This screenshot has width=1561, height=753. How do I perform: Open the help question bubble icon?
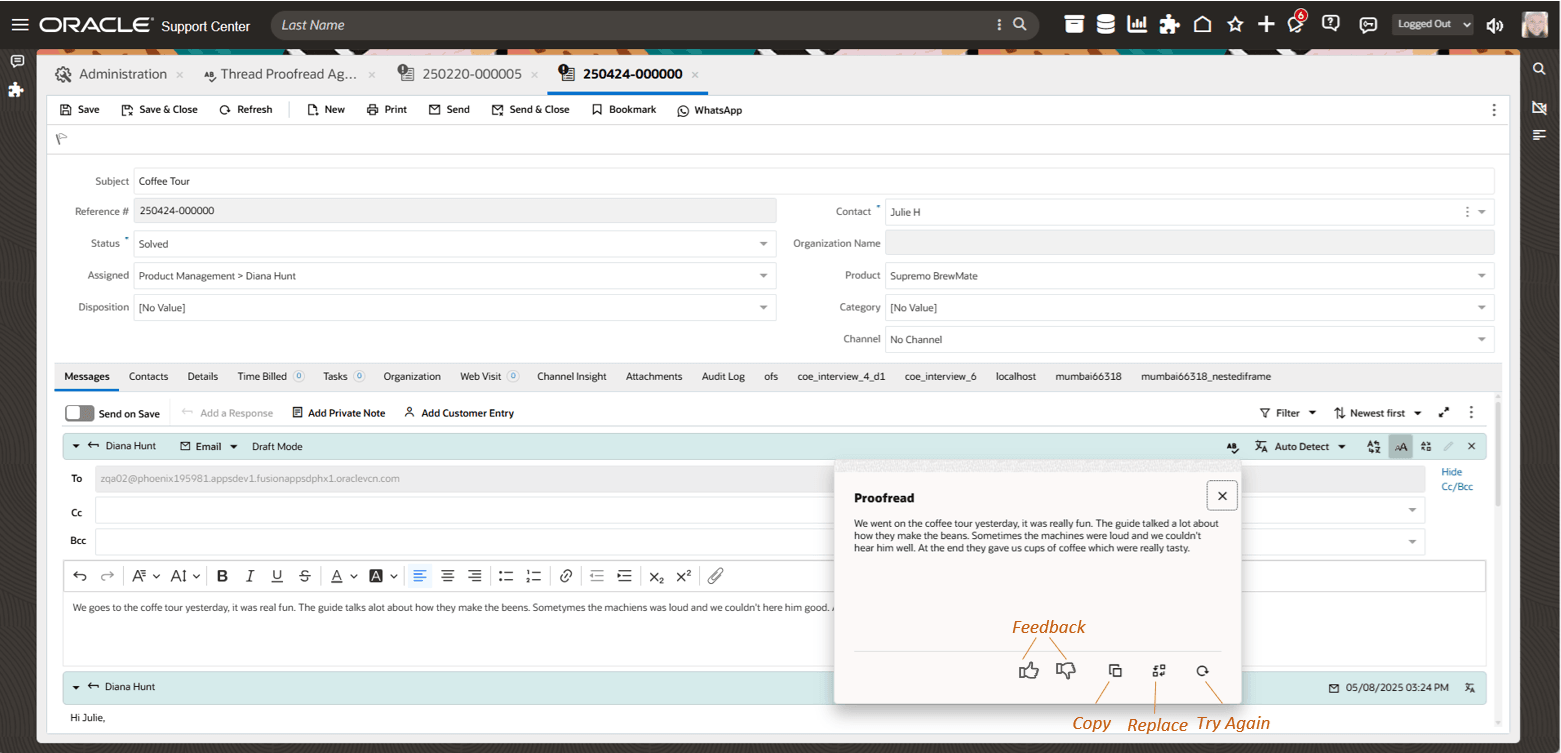coord(1330,23)
